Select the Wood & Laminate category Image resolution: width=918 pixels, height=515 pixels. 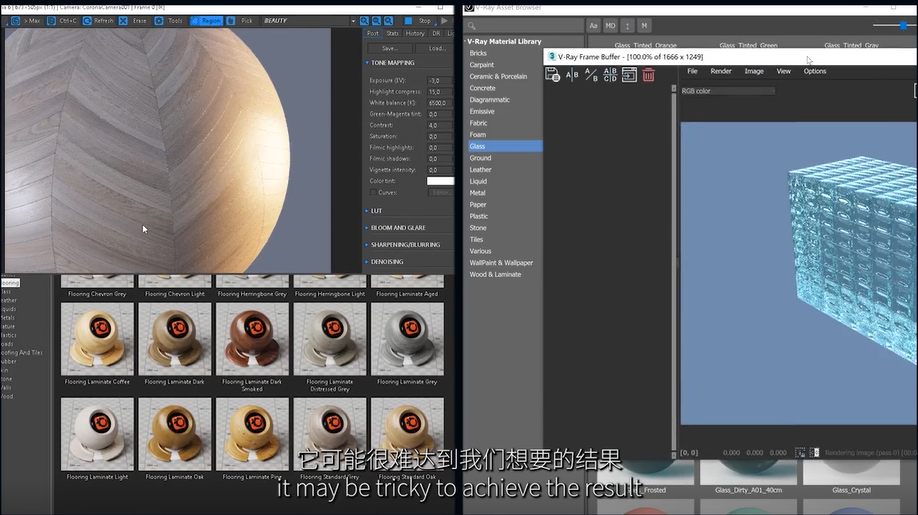point(495,274)
